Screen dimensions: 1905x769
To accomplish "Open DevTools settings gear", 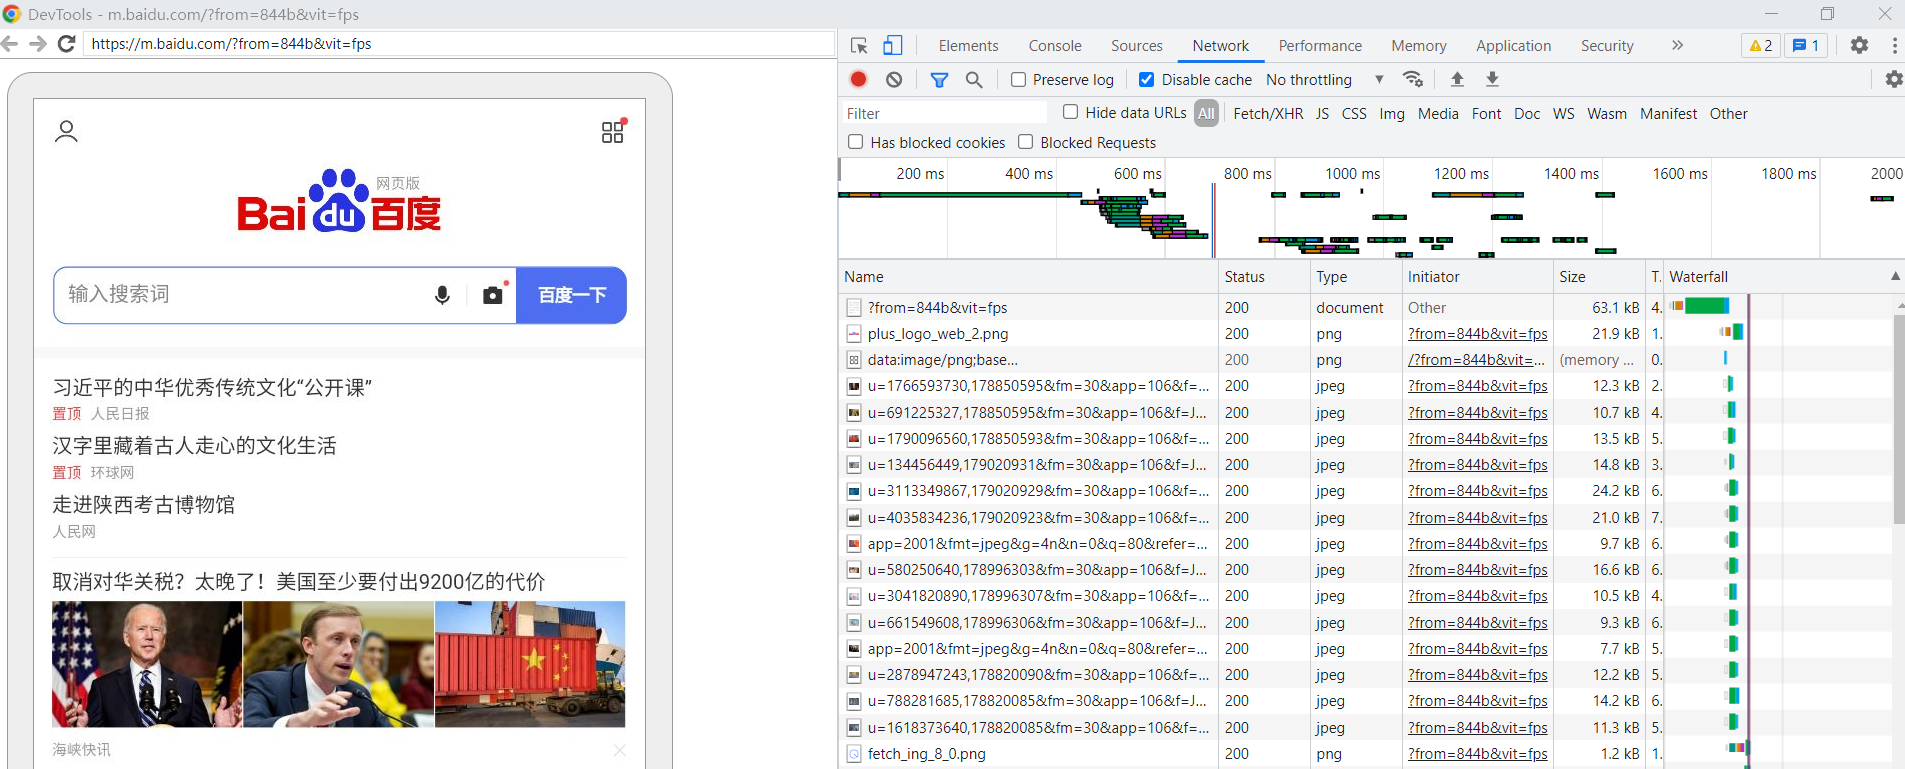I will click(x=1859, y=45).
